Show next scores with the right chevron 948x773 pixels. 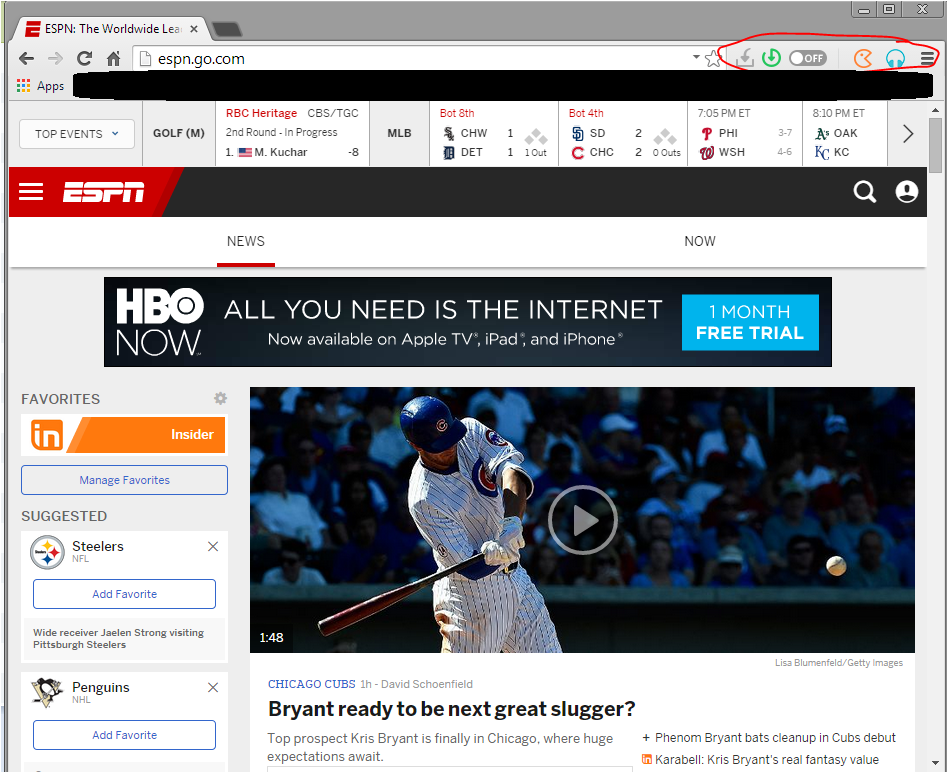pyautogui.click(x=908, y=134)
